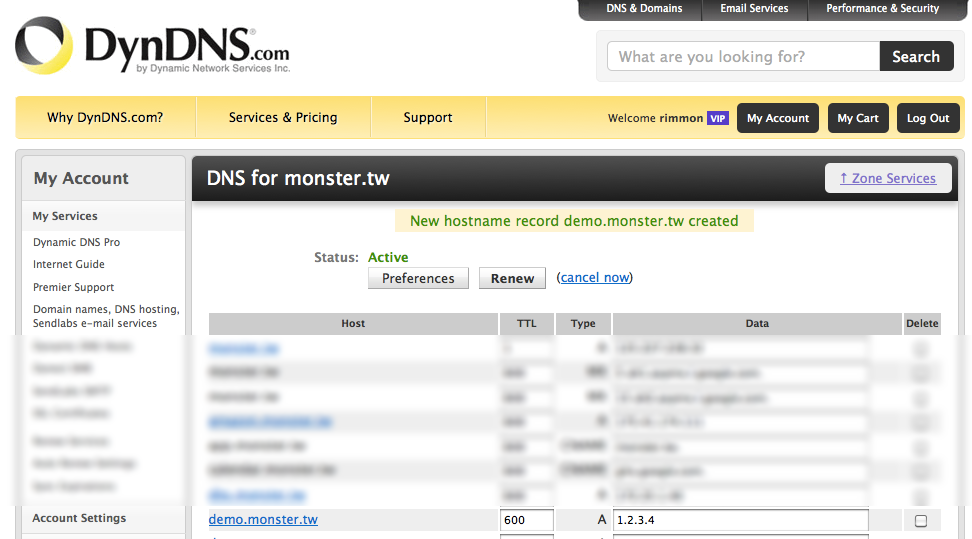Open the demo.monster.tw host link
Screen dimensions: 972x539
(x=263, y=519)
